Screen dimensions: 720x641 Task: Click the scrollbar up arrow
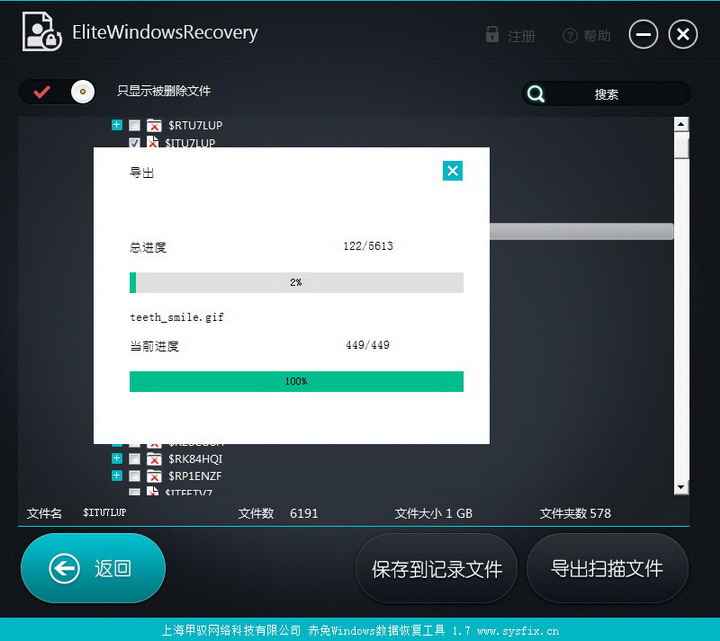[681, 124]
